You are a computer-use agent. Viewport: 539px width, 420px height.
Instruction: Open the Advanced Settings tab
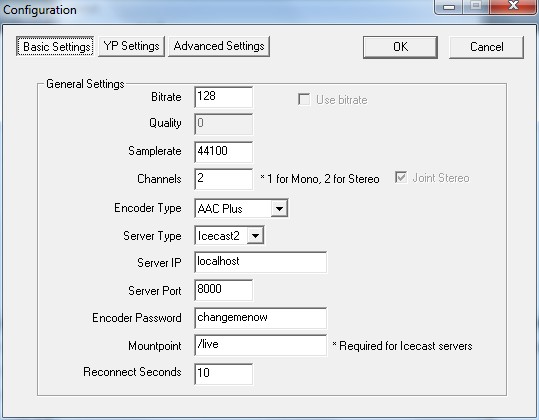point(219,46)
